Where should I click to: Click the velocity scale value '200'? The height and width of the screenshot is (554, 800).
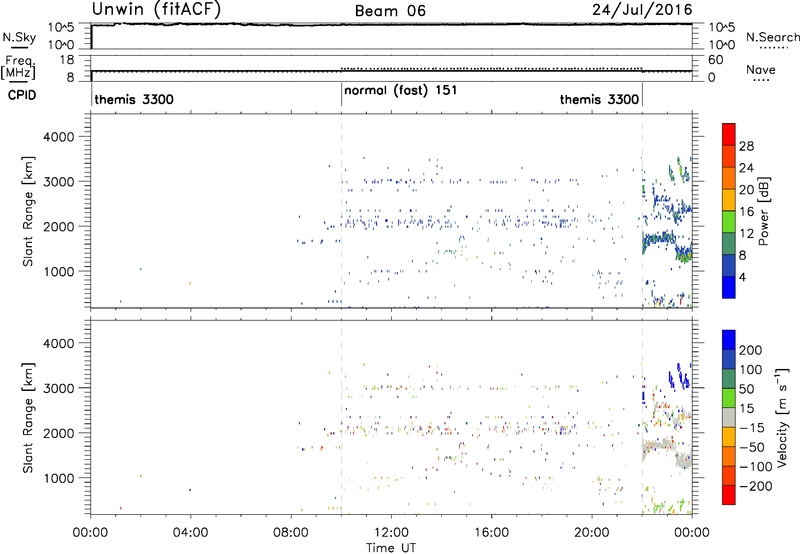[x=751, y=350]
